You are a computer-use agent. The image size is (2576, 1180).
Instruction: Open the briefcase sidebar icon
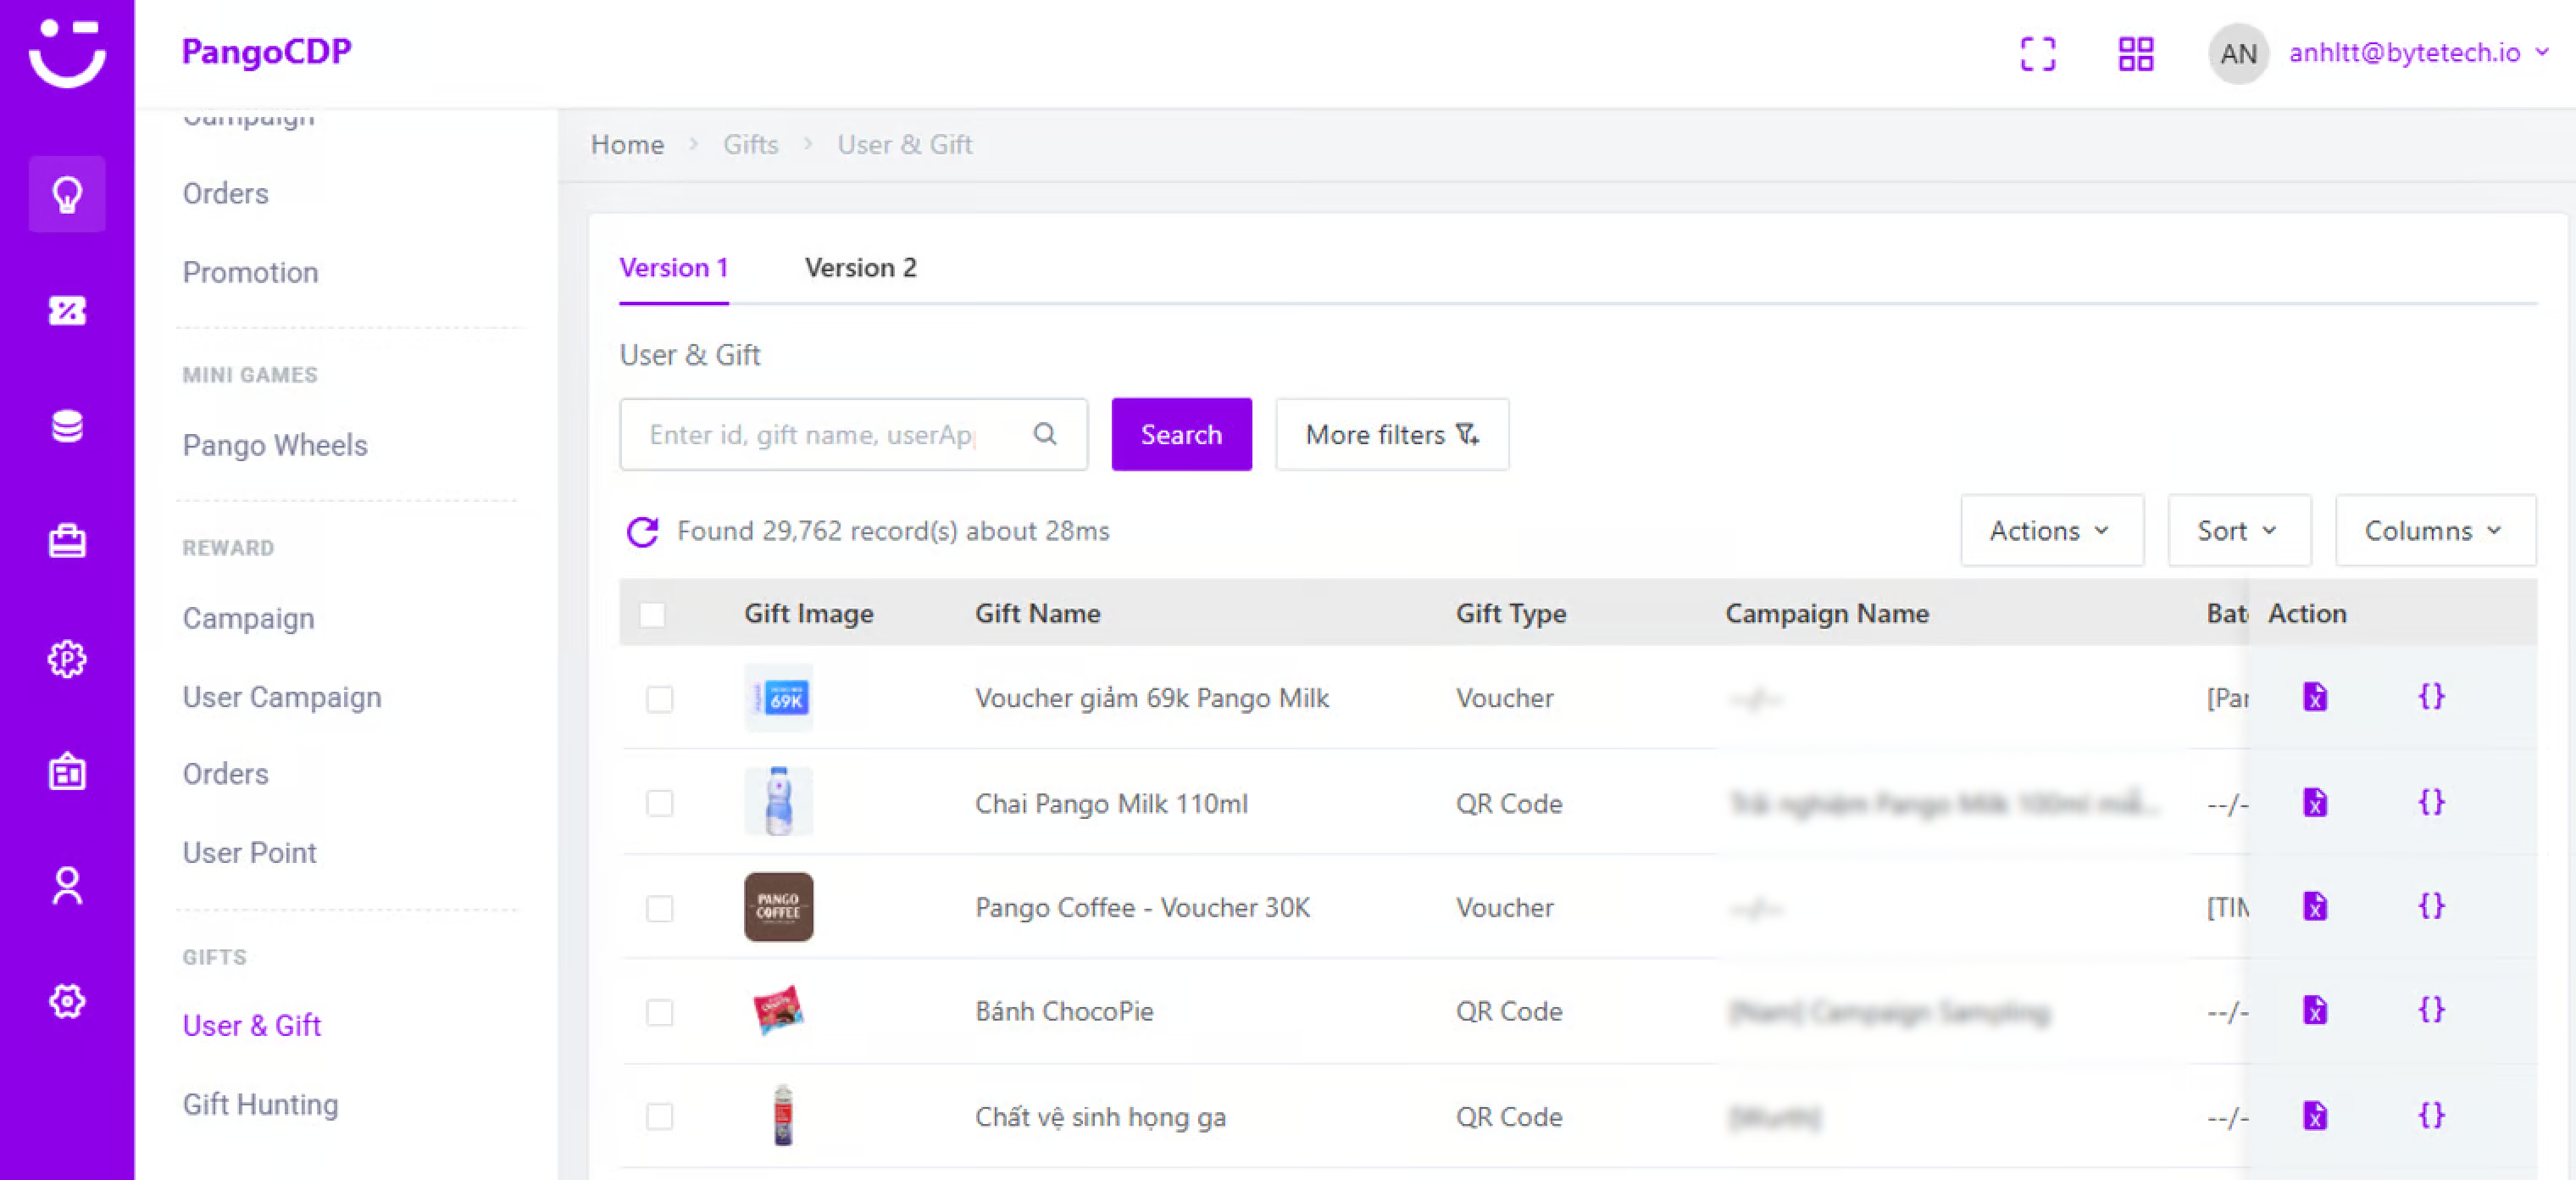tap(67, 541)
